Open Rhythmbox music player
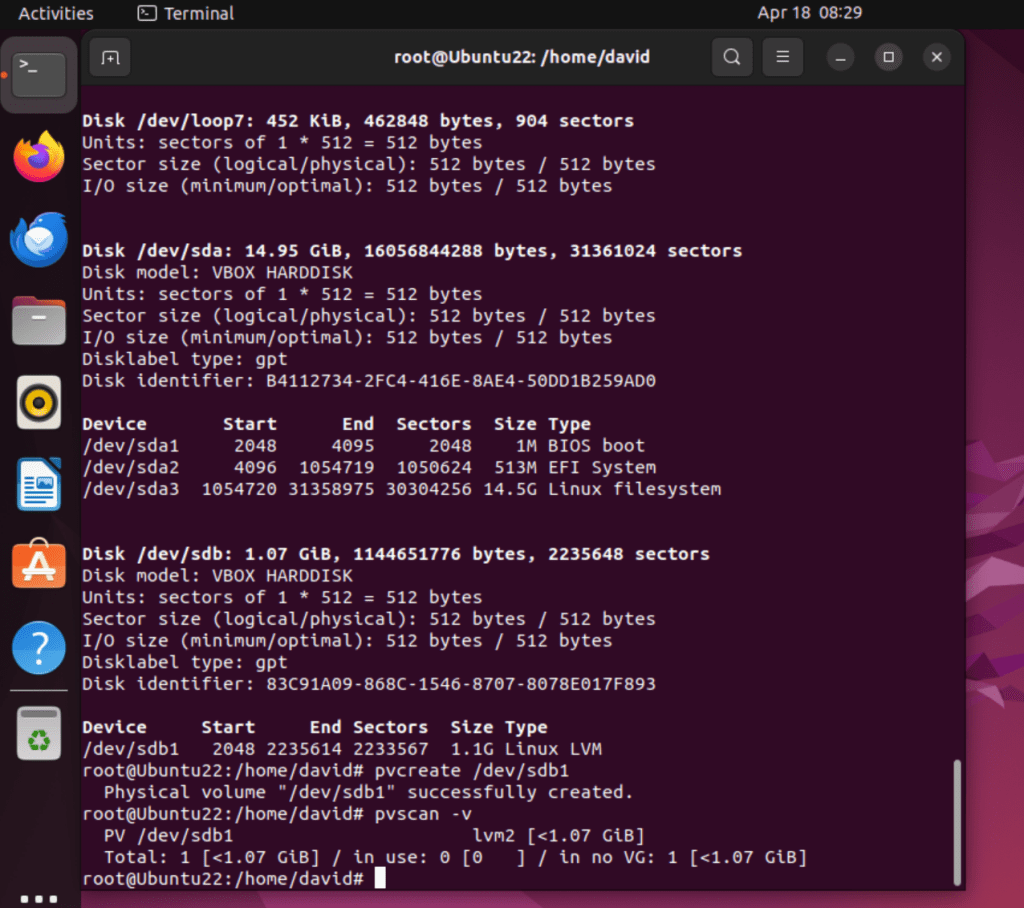 [39, 403]
